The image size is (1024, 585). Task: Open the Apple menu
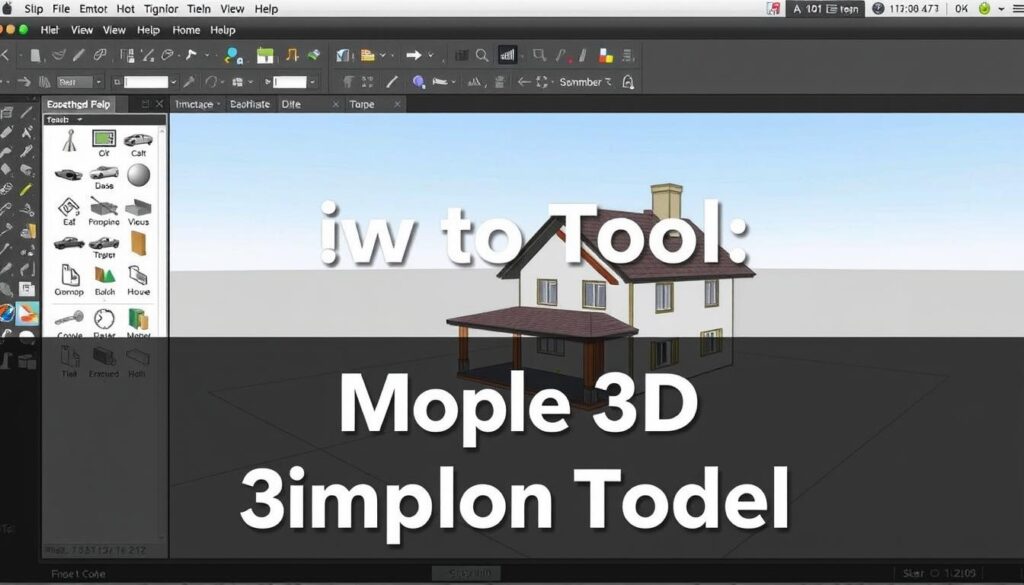(7, 8)
